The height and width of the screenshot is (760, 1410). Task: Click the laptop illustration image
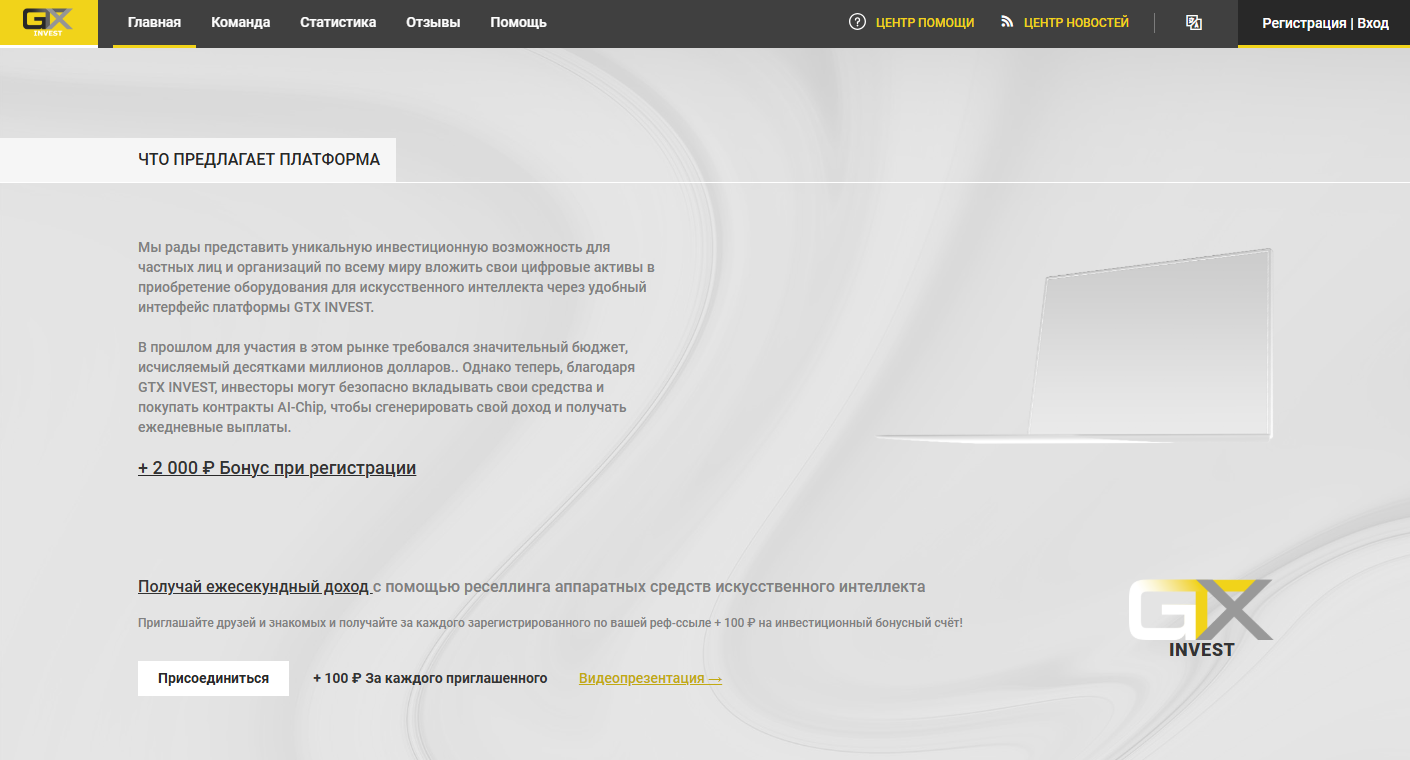(1075, 345)
